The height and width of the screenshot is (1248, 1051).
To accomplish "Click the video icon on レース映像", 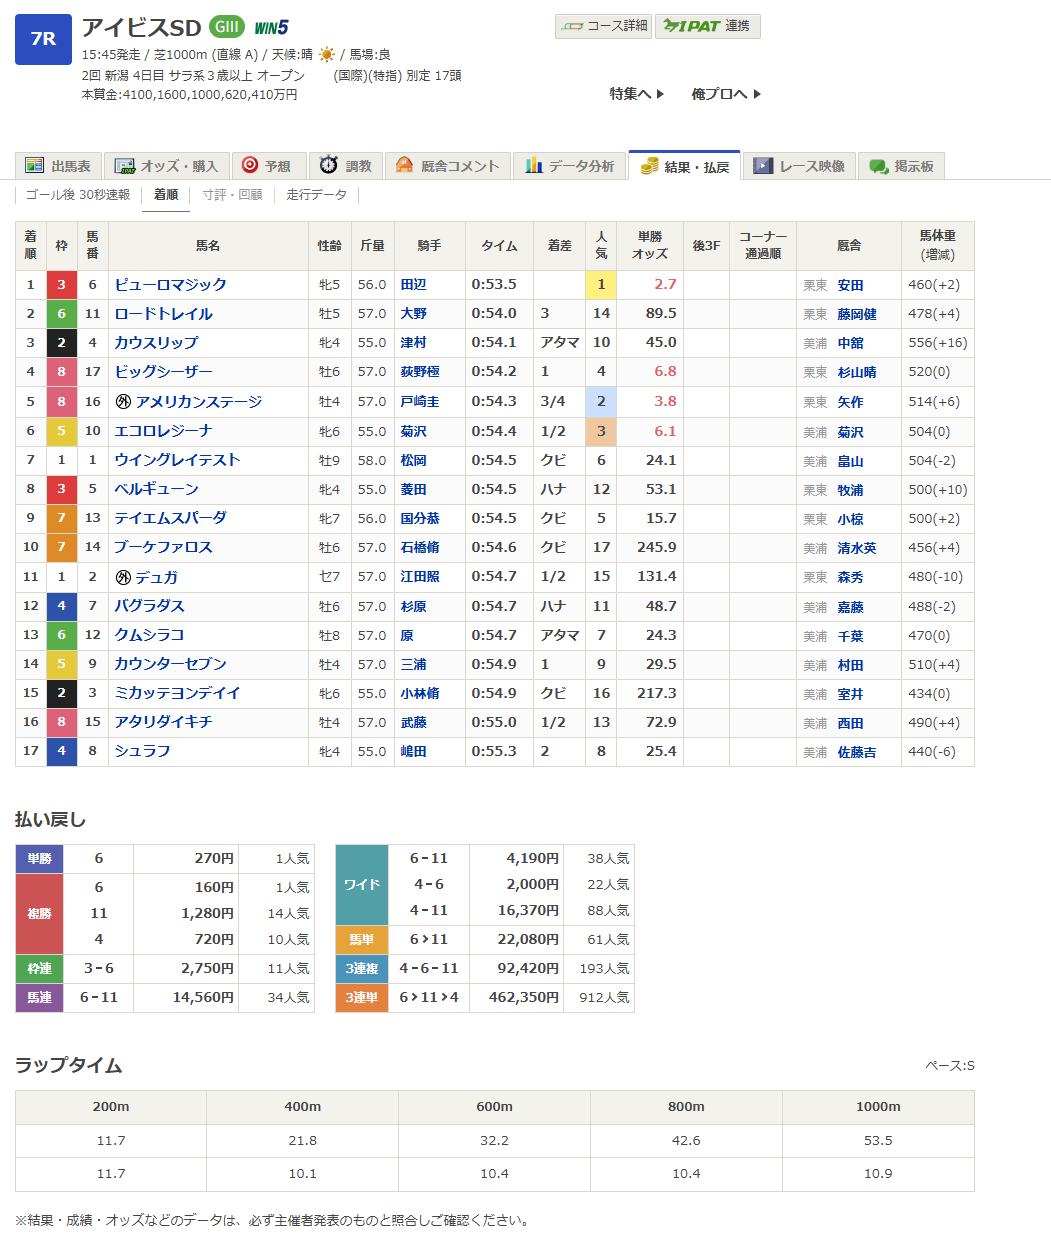I will 763,166.
